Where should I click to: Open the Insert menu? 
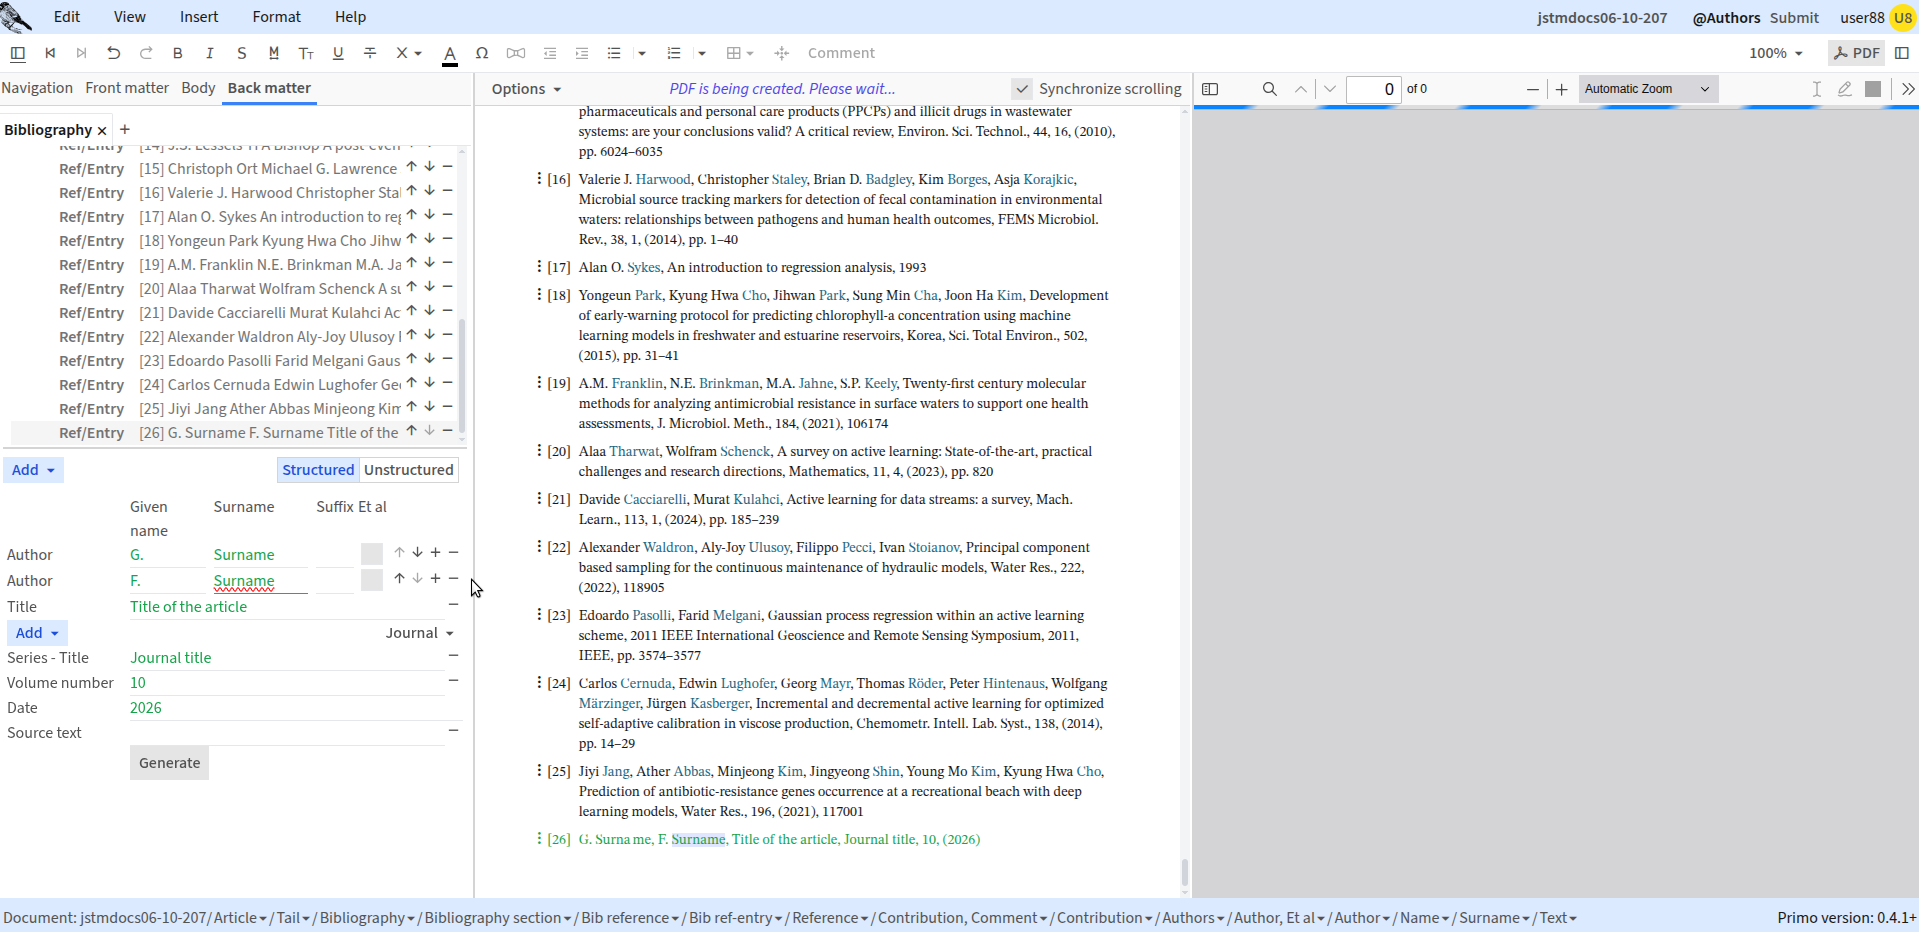coord(199,17)
